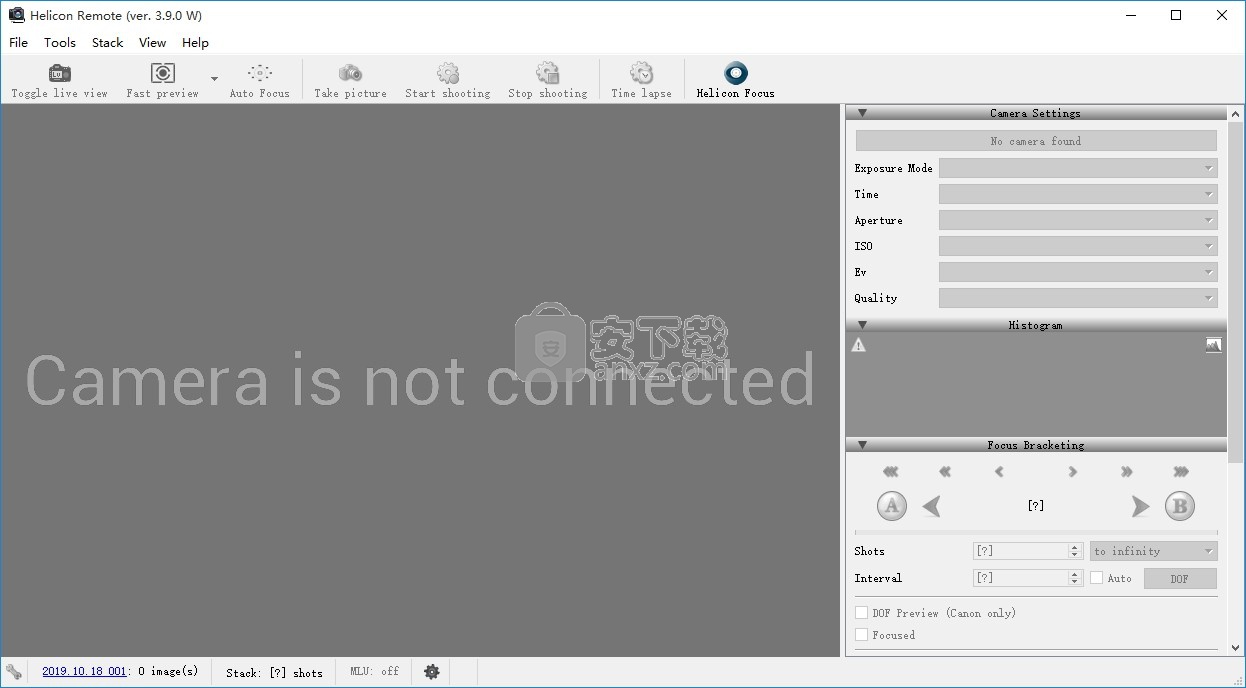The image size is (1246, 688).
Task: Open the View menu
Action: (x=153, y=42)
